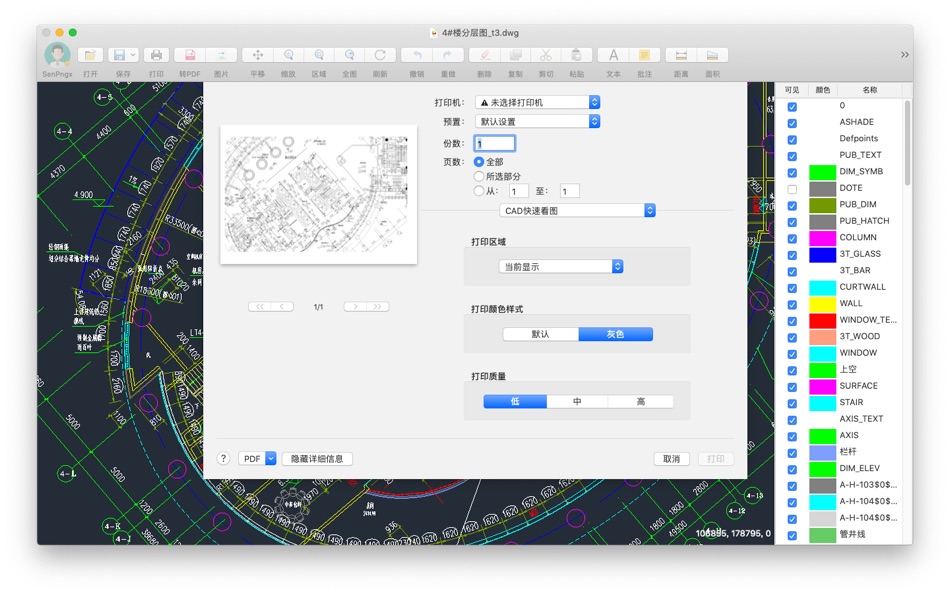The height and width of the screenshot is (594, 950).
Task: Click the 打印 printer icon in toolbar
Action: [156, 55]
